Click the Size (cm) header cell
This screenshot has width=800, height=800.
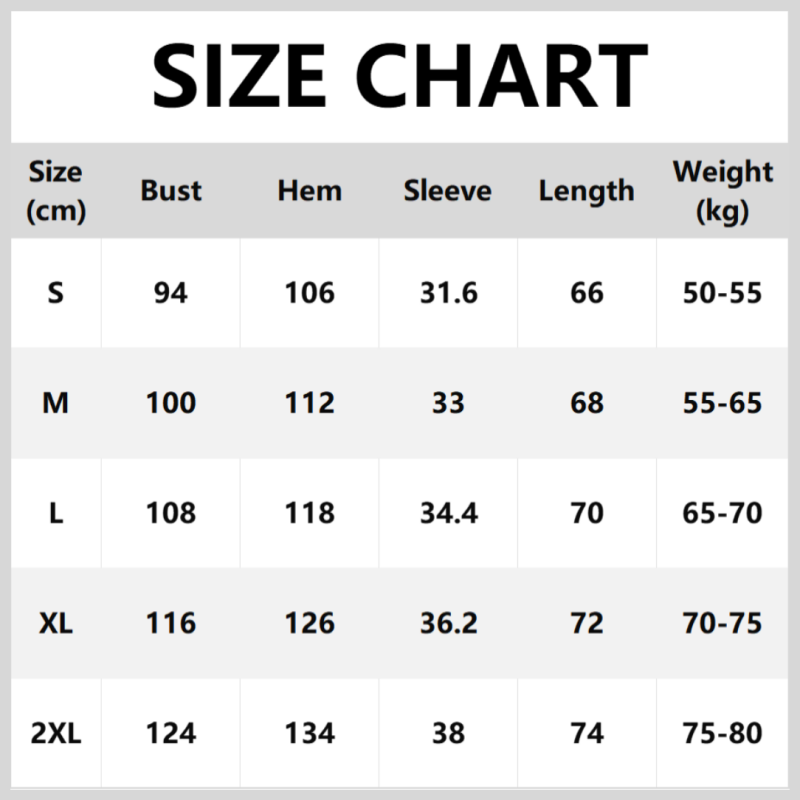coord(56,190)
